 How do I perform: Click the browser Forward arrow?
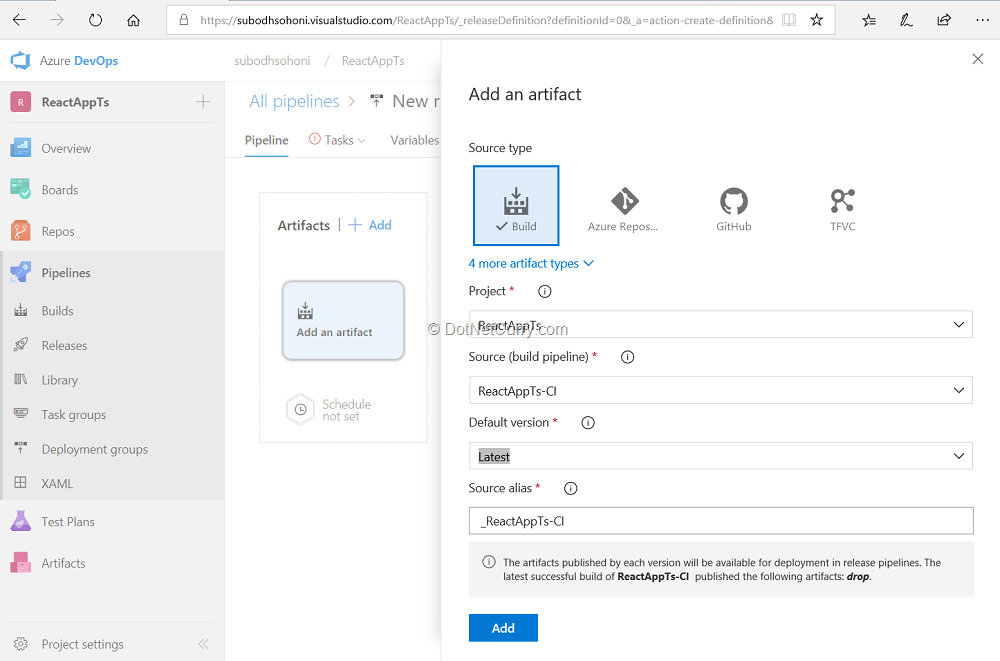pos(57,20)
